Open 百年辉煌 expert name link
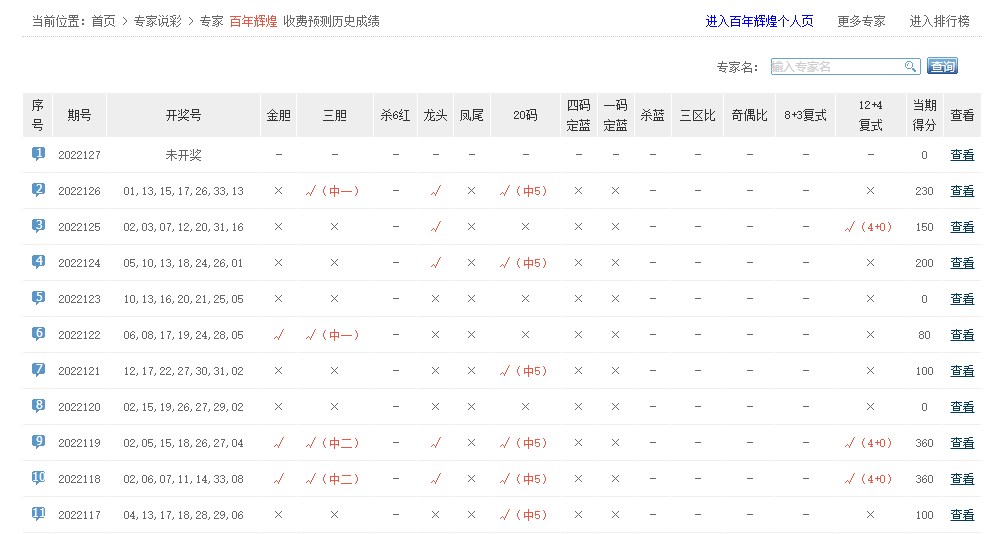Viewport: 986px width, 534px height. pos(253,21)
